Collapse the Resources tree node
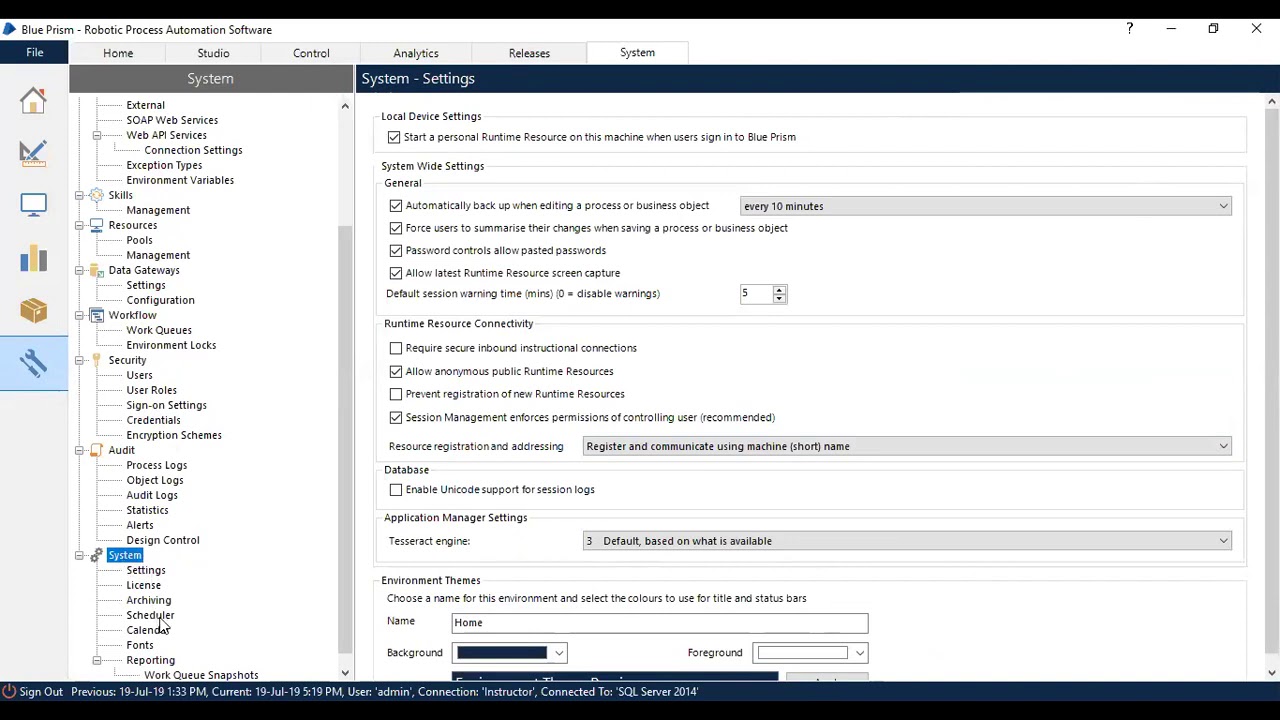Viewport: 1280px width, 720px height. pos(79,225)
